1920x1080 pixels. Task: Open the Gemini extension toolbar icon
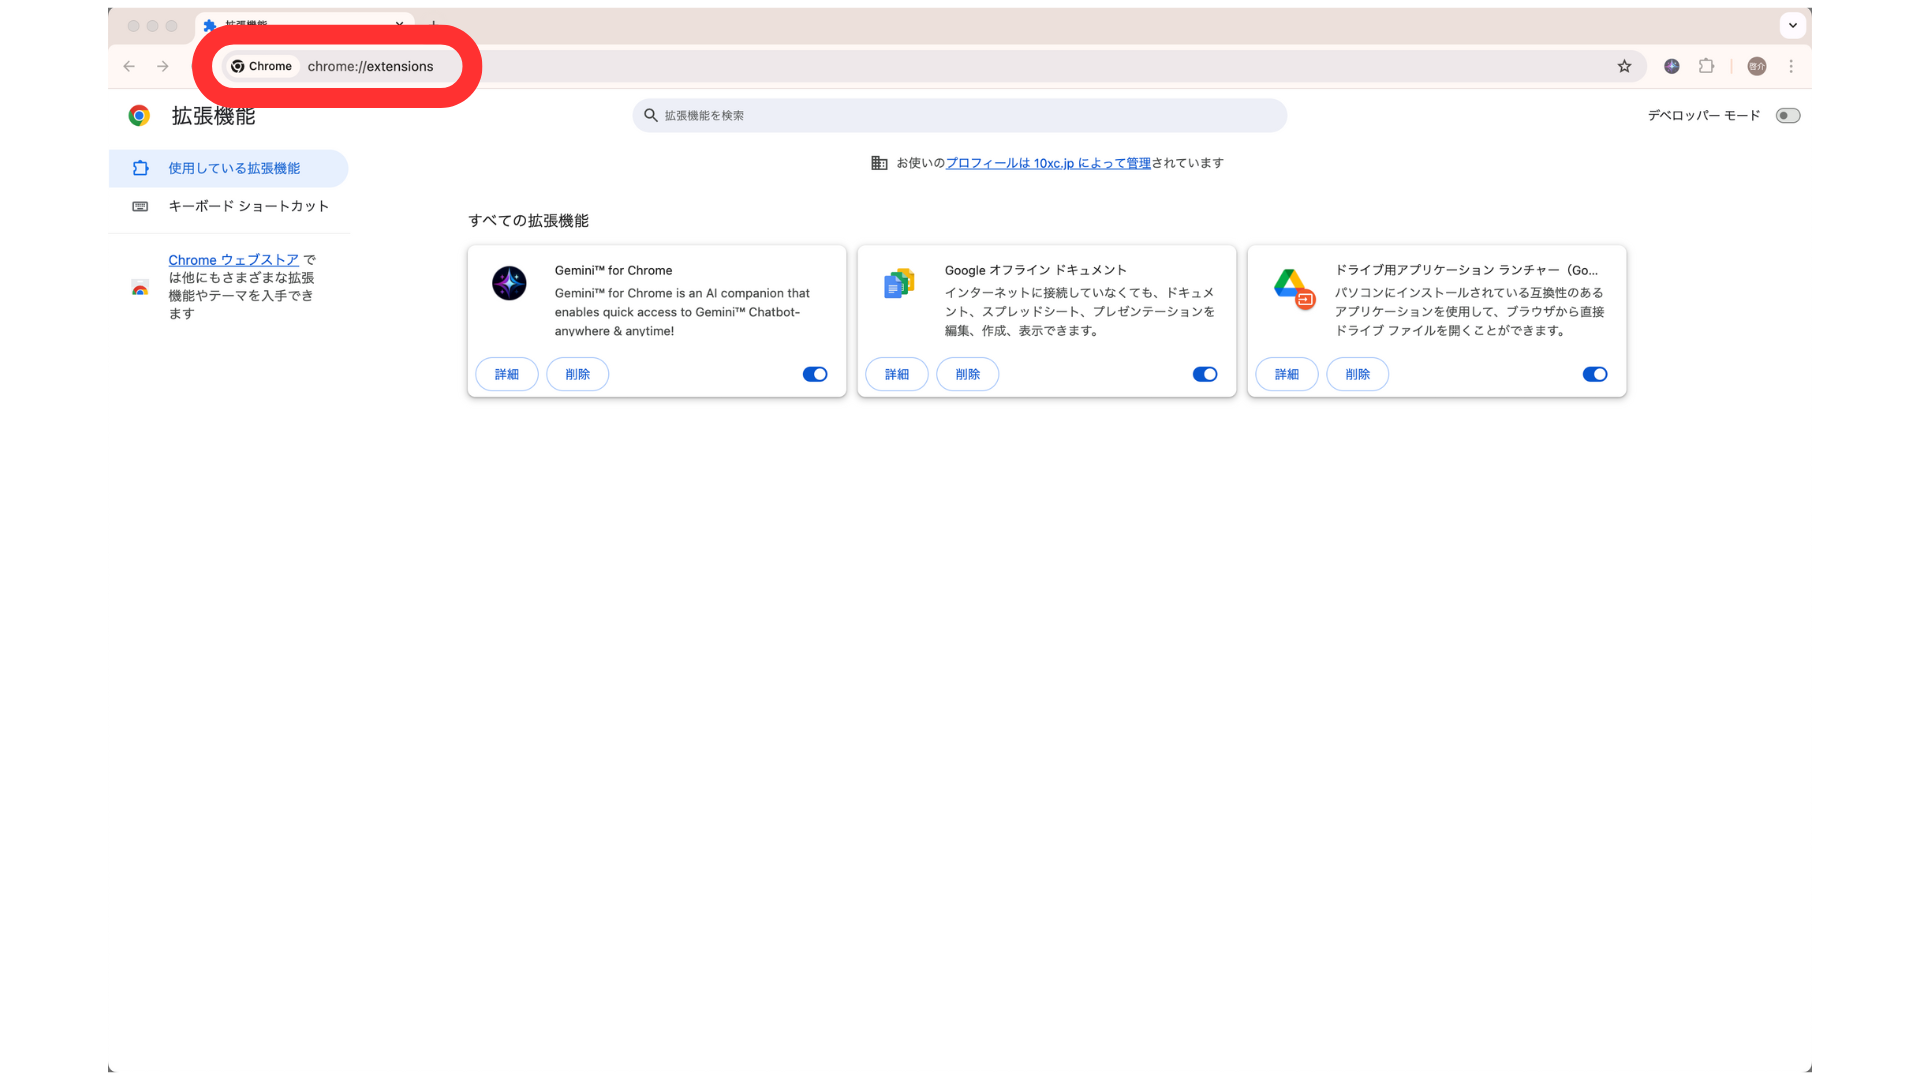1672,66
